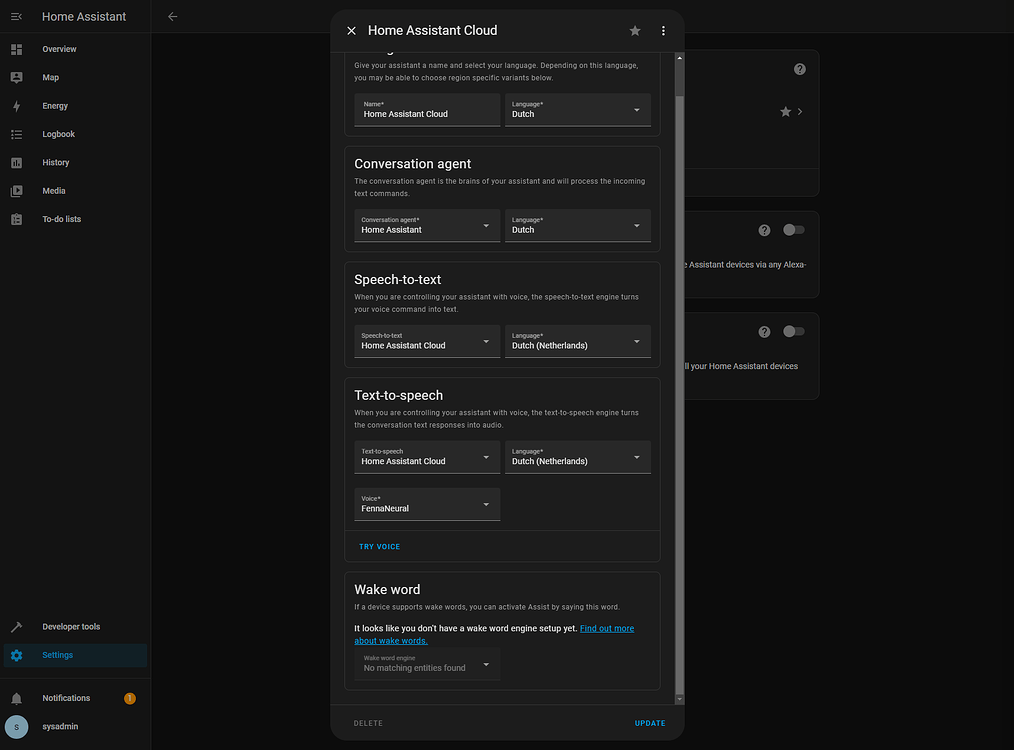Open the Speech-to-text engine dropdown
Image resolution: width=1014 pixels, height=750 pixels.
tap(427, 341)
